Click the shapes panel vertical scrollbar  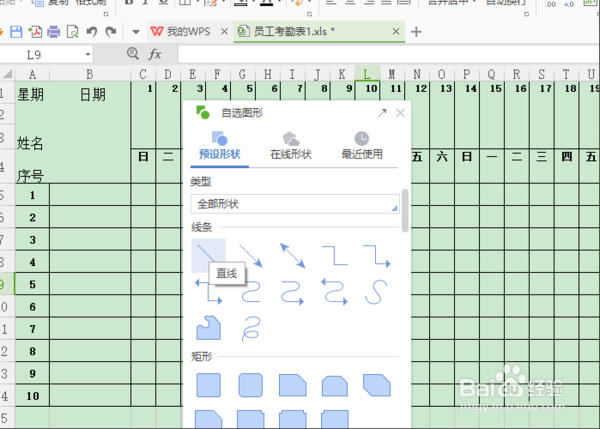(405, 210)
